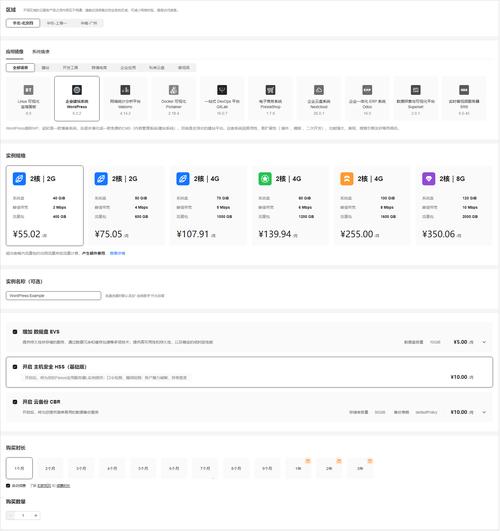500x531 pixels.
Task: Choose the Nextcloud cloud drive image
Action: tap(319, 98)
